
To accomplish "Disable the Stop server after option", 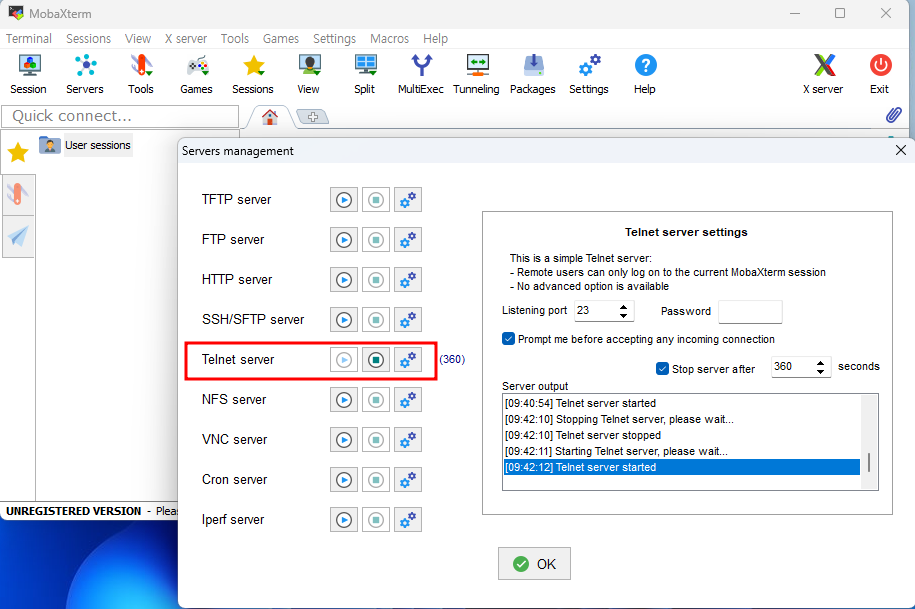I will pyautogui.click(x=662, y=368).
